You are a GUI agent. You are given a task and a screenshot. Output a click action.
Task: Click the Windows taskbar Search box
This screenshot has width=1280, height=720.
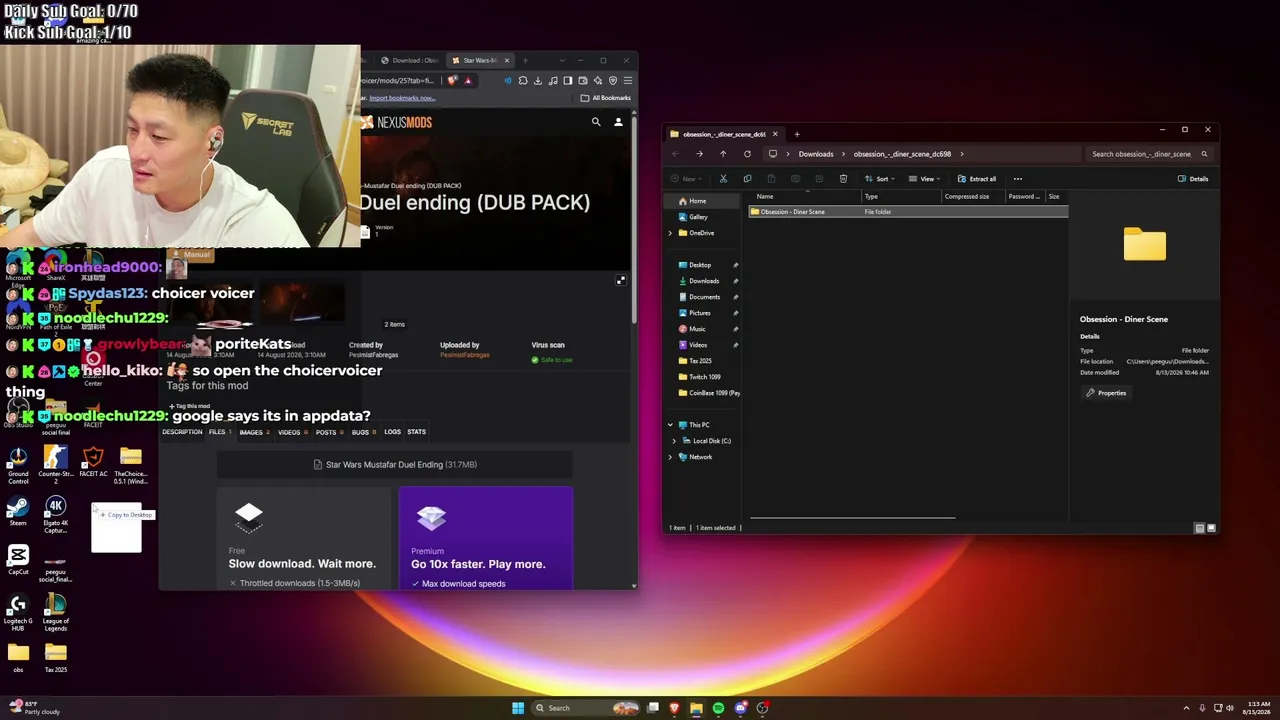[x=584, y=708]
